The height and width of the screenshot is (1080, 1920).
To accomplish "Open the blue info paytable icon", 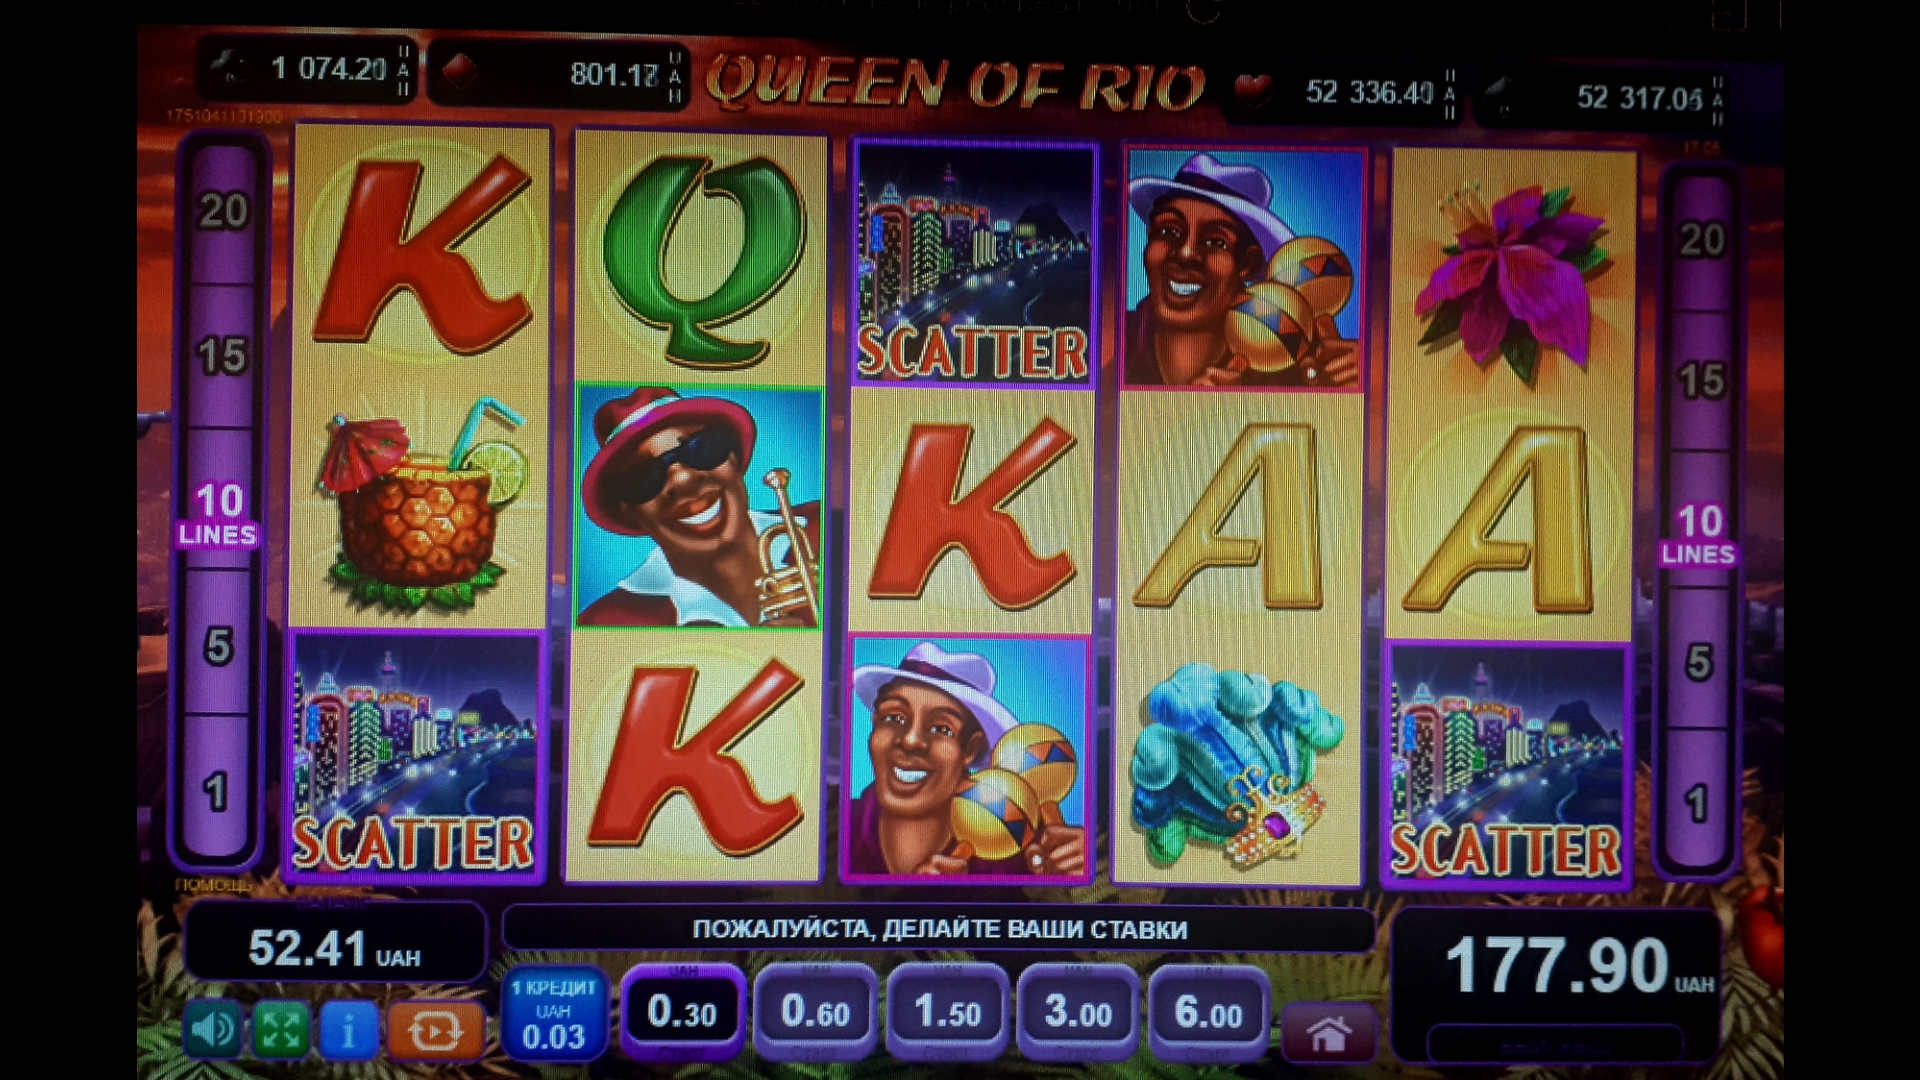I will click(348, 1030).
